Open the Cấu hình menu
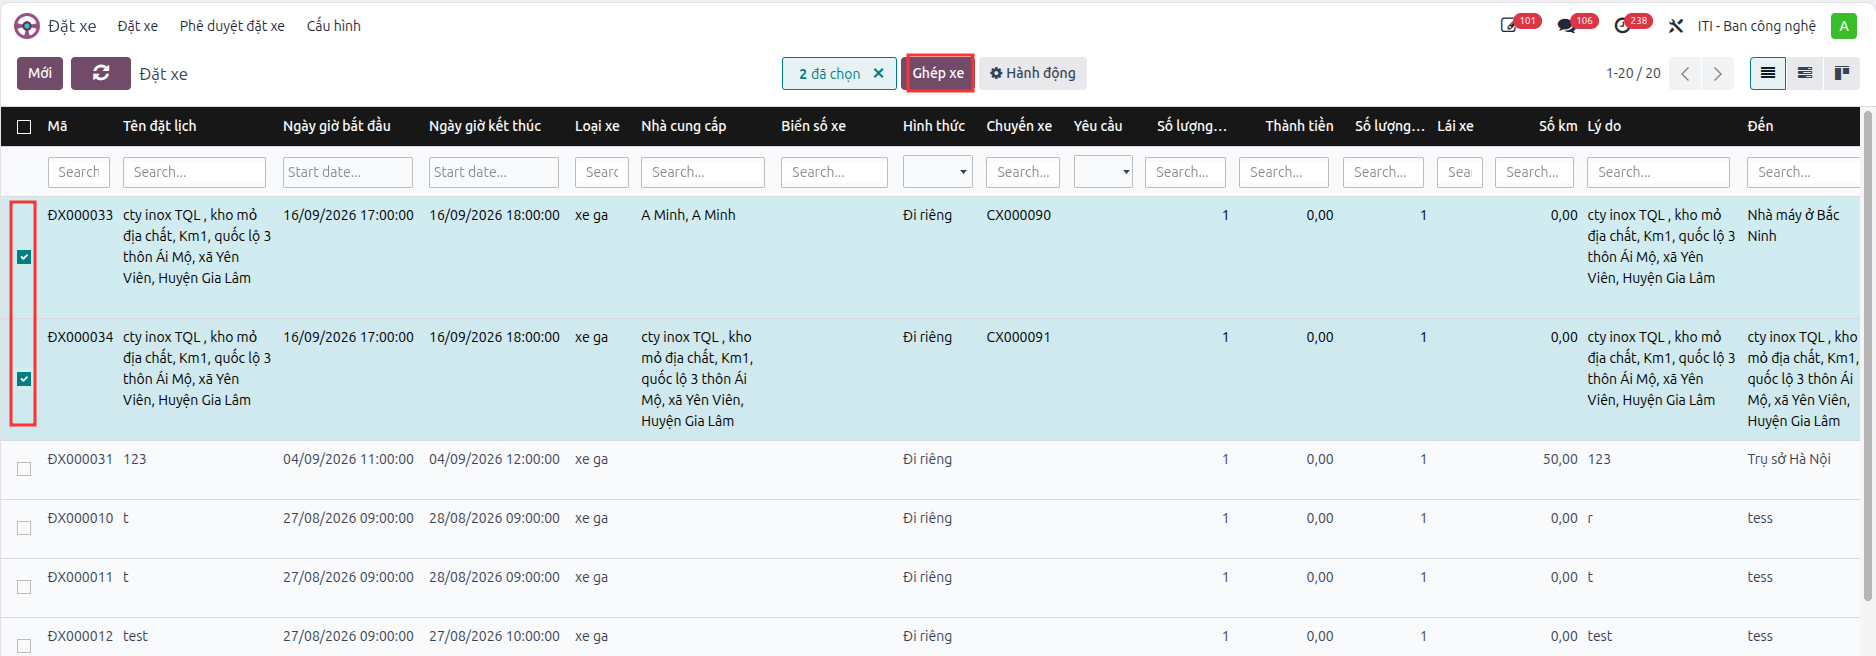Screen dimensions: 1876x656 tap(333, 26)
